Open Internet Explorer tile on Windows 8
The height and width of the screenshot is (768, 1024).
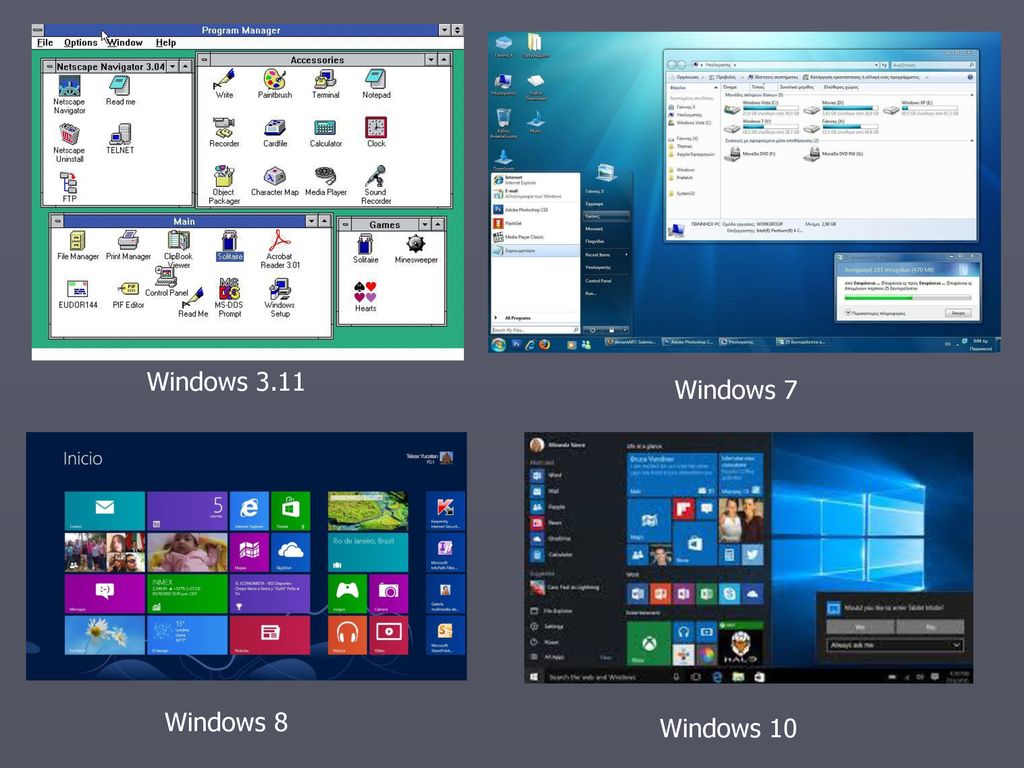click(x=249, y=511)
